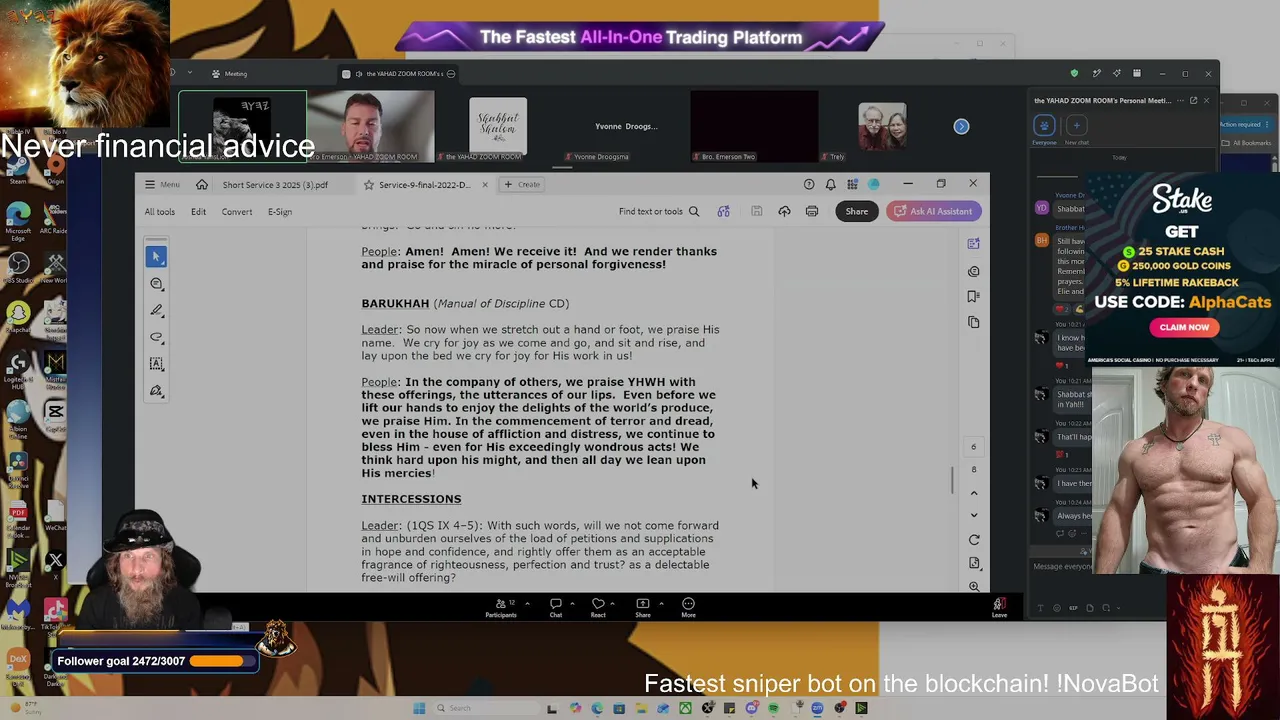Click Find text or tools search

pyautogui.click(x=659, y=212)
